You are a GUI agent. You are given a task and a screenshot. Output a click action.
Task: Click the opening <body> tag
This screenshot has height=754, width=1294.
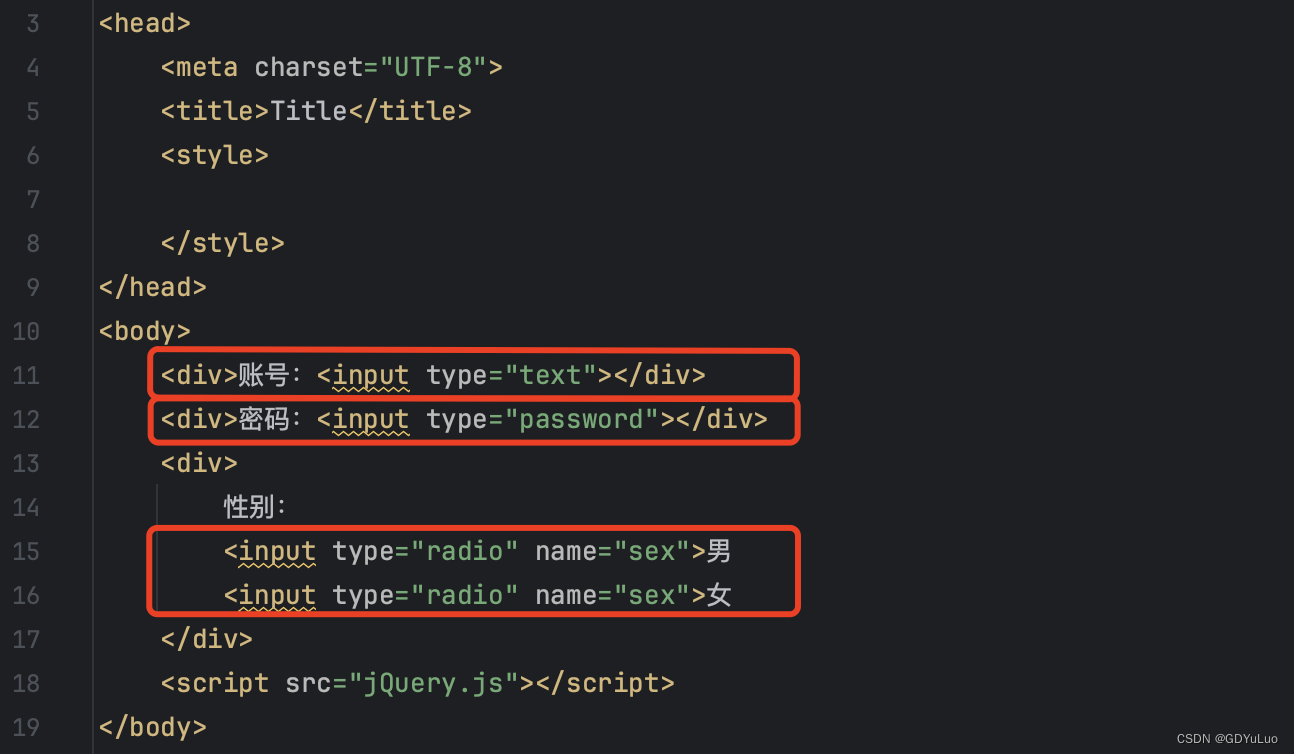pyautogui.click(x=145, y=331)
